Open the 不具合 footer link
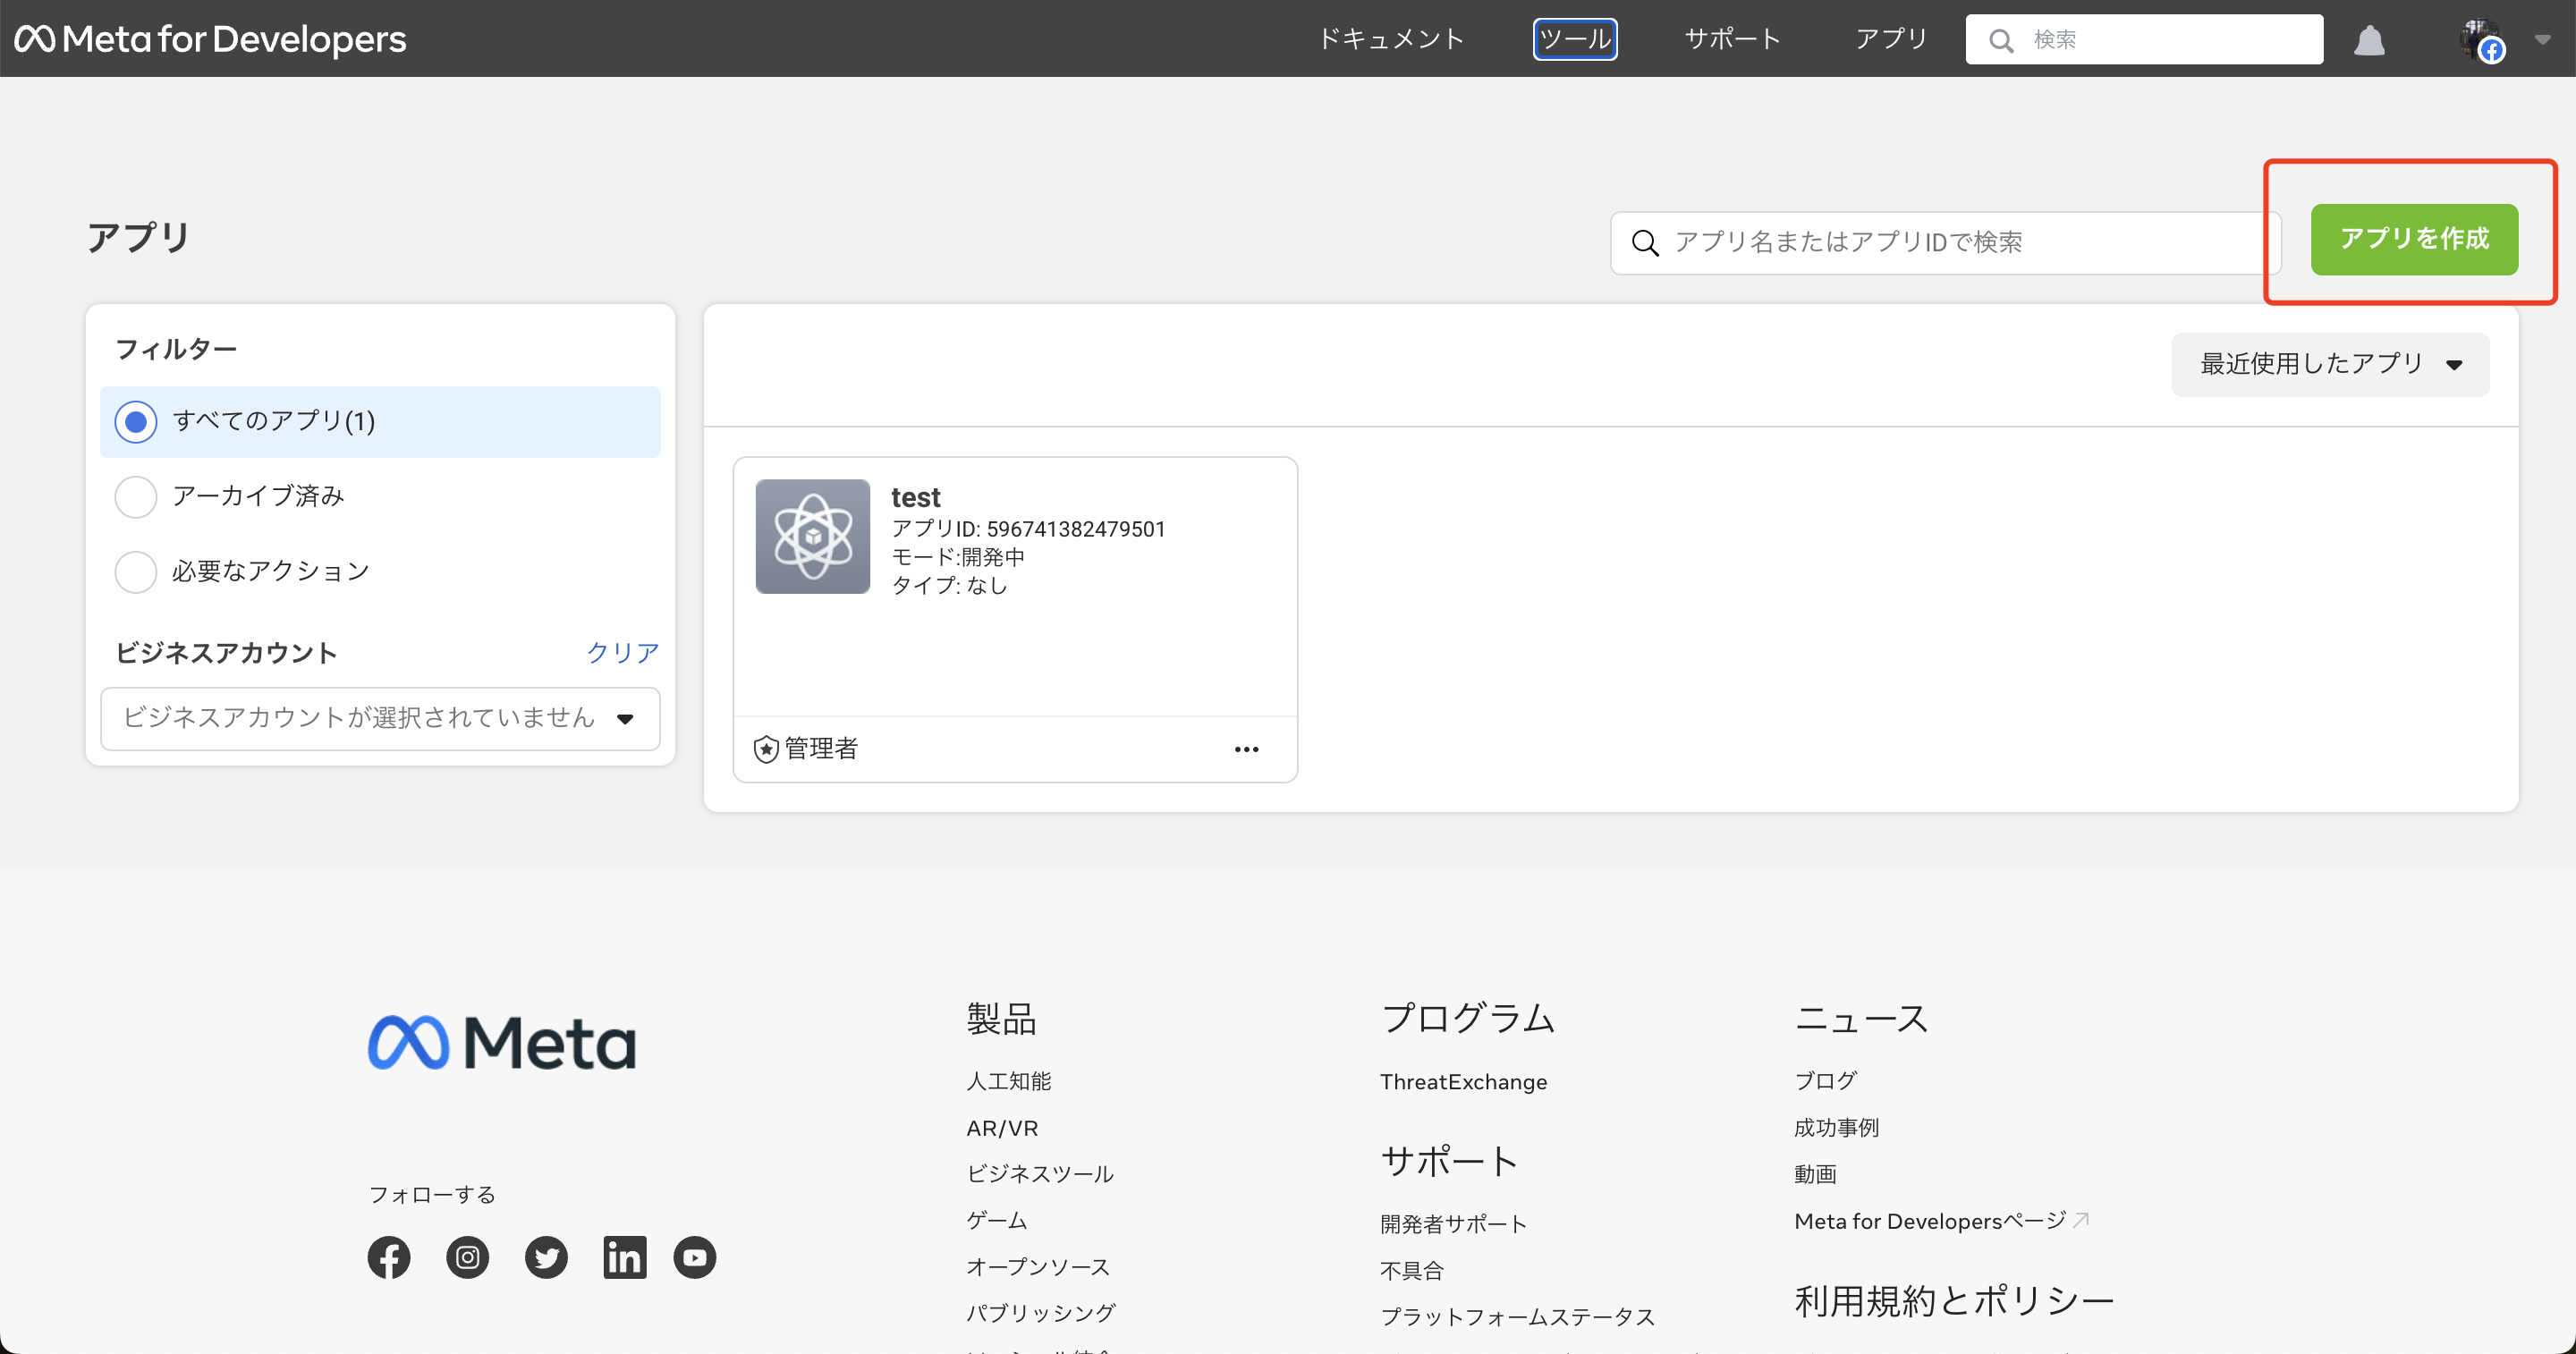 pos(1411,1271)
